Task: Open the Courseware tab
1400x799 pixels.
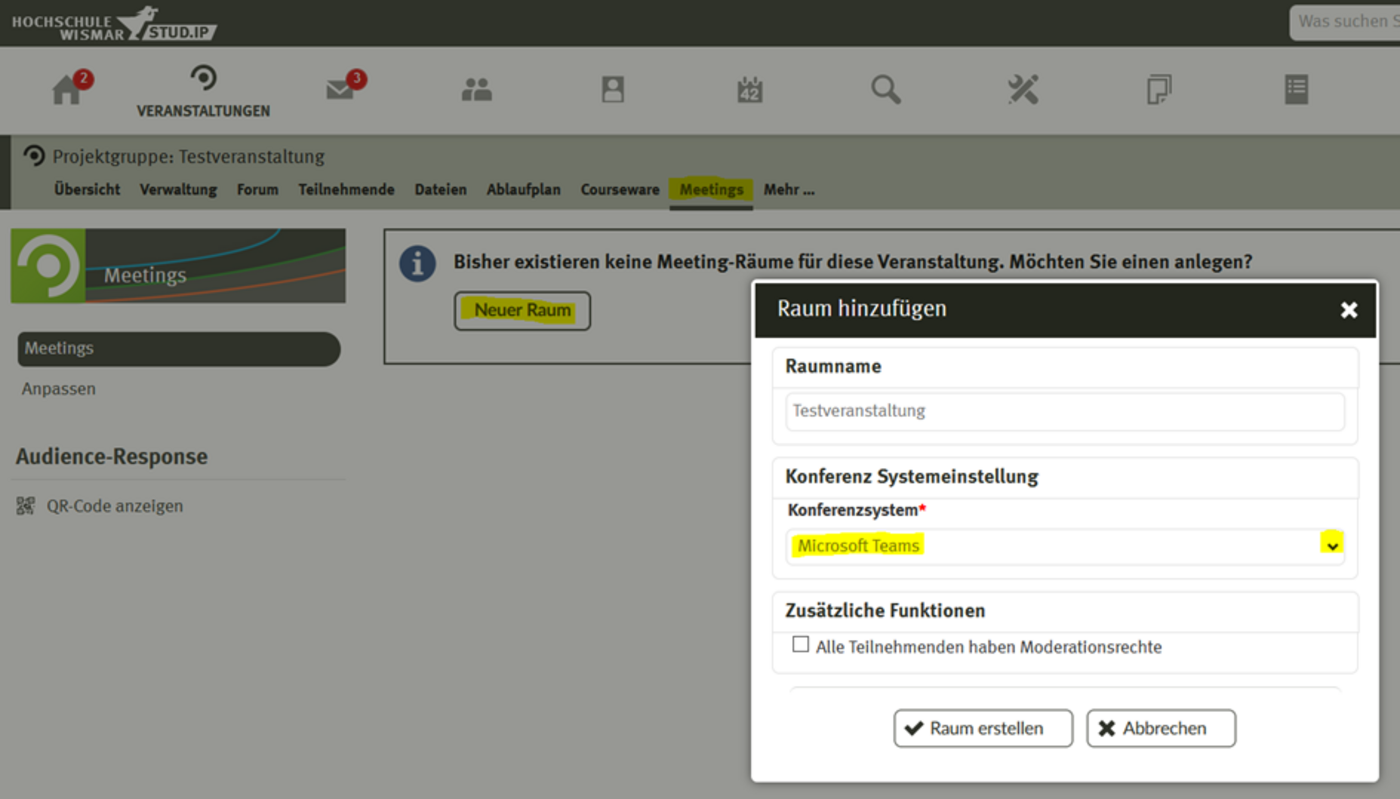Action: tap(620, 189)
